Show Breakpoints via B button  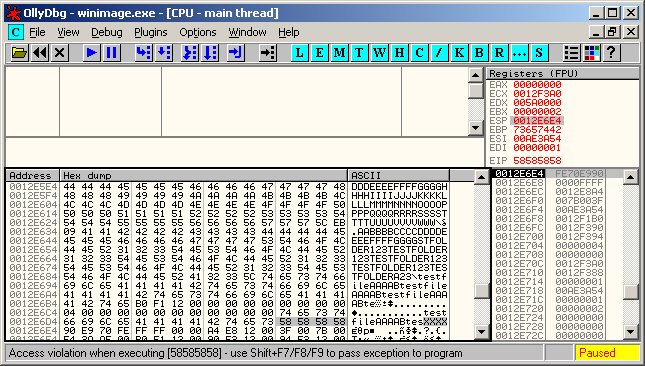tap(479, 53)
